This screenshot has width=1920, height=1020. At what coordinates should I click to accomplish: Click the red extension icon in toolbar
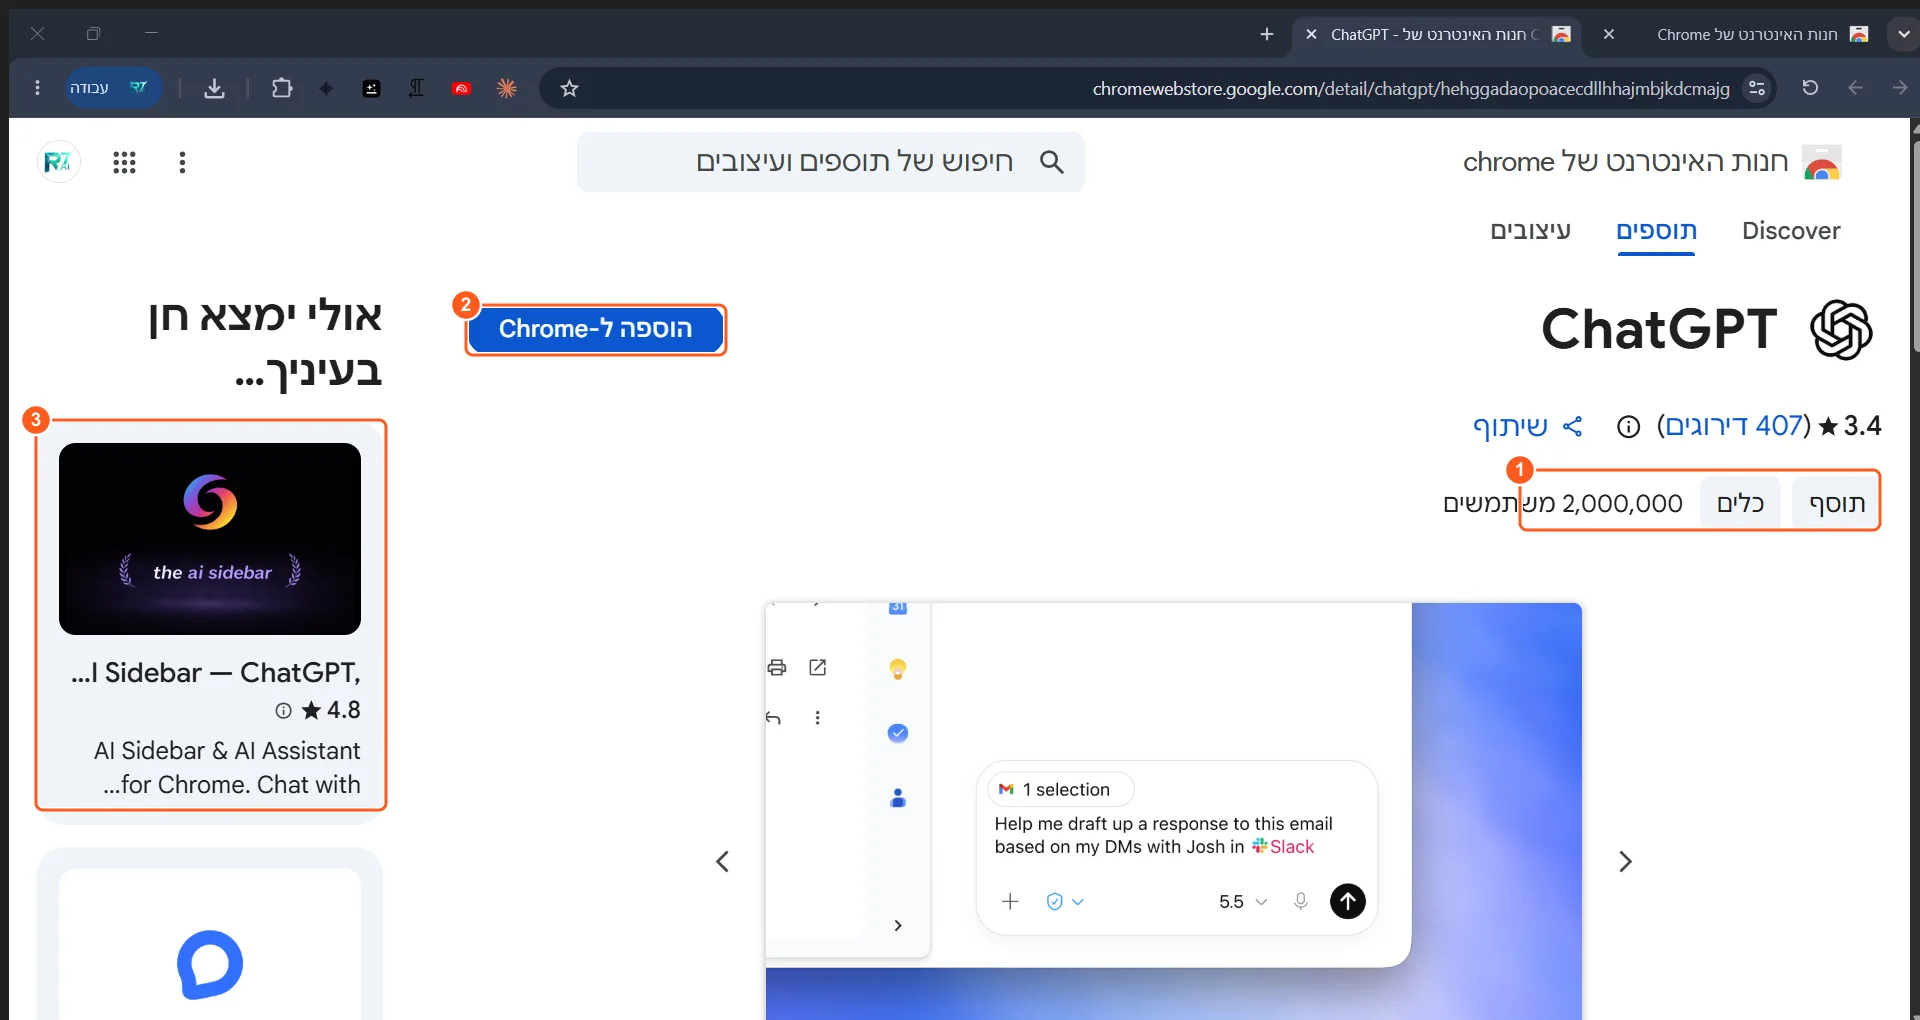point(461,88)
